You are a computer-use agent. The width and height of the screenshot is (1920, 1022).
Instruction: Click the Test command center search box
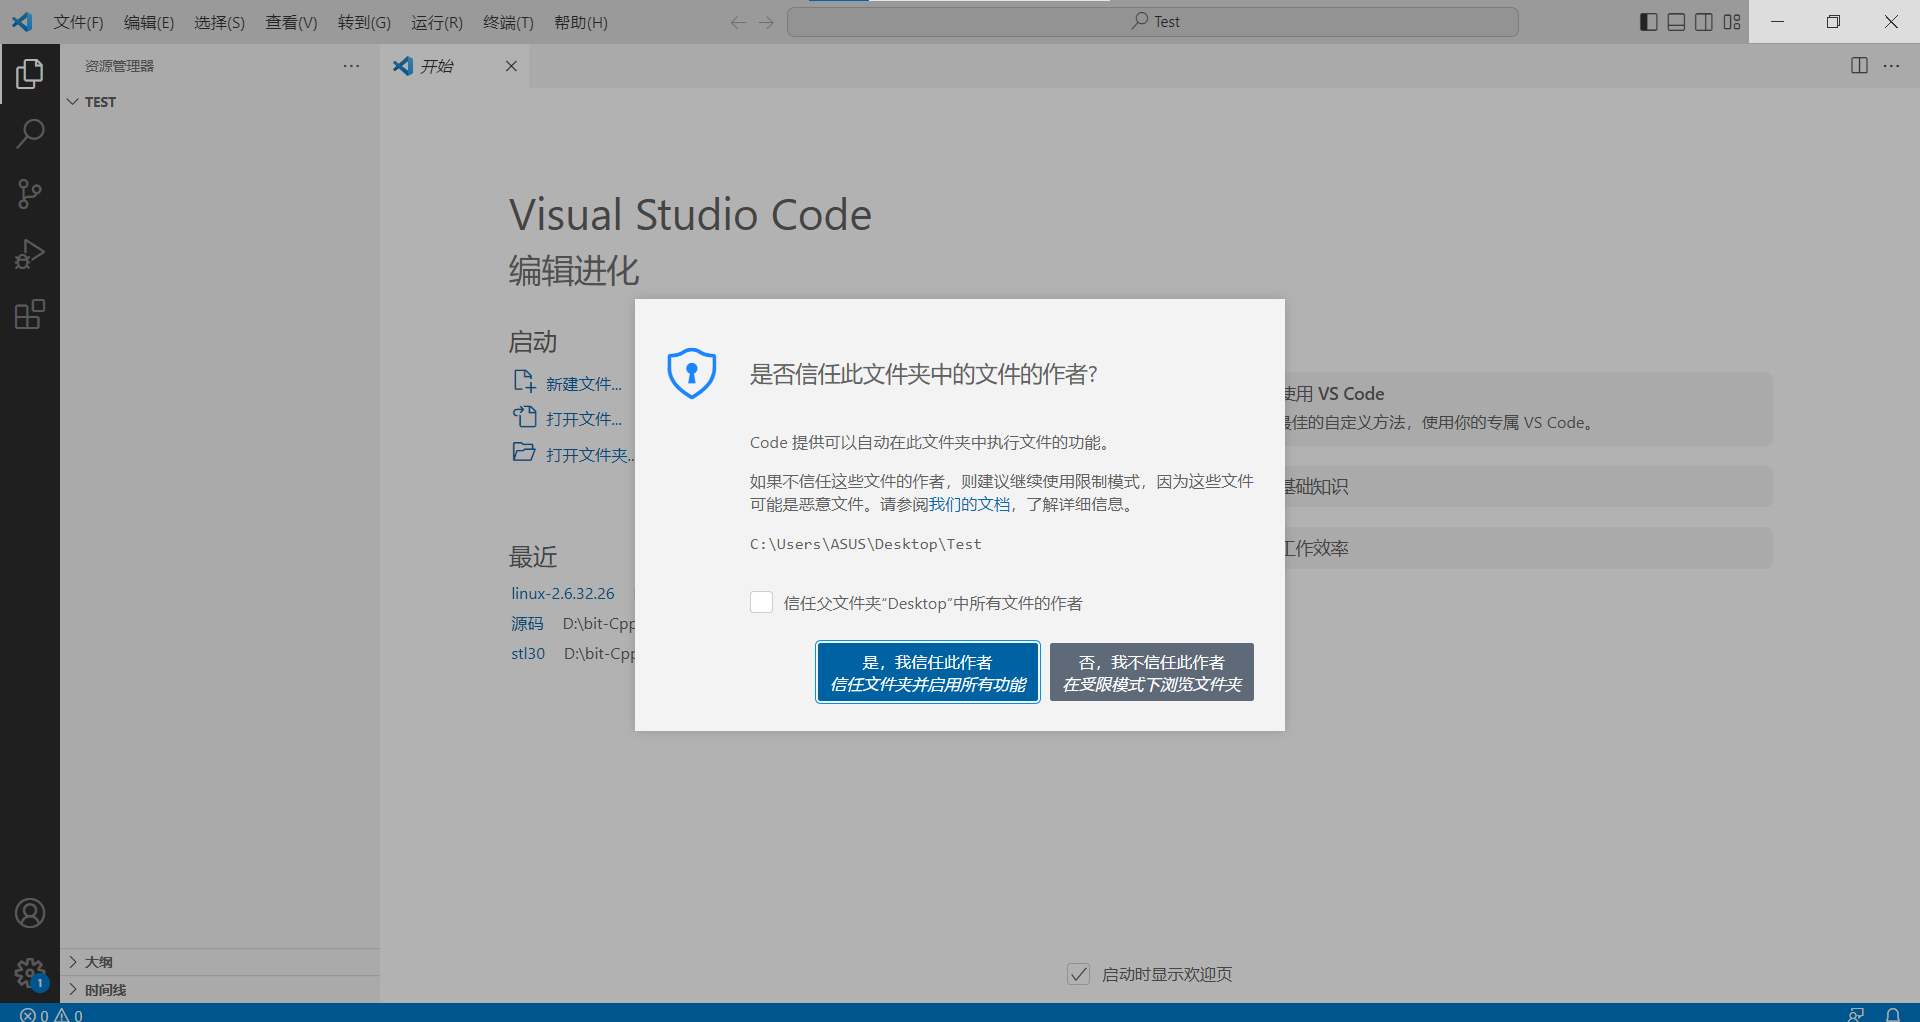point(1153,22)
